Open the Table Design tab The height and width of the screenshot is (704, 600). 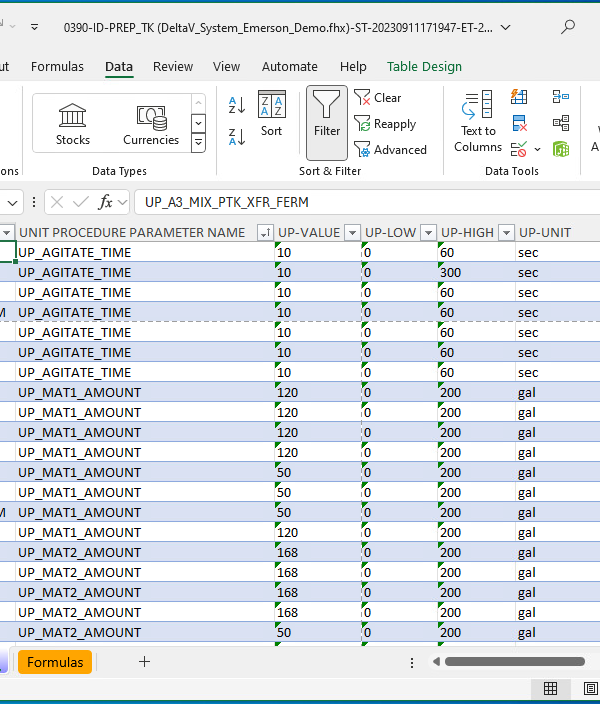coord(424,66)
